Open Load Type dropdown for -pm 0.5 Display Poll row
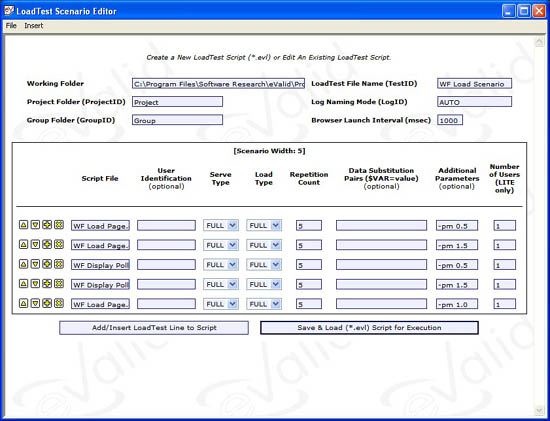The height and width of the screenshot is (421, 550). pyautogui.click(x=264, y=265)
